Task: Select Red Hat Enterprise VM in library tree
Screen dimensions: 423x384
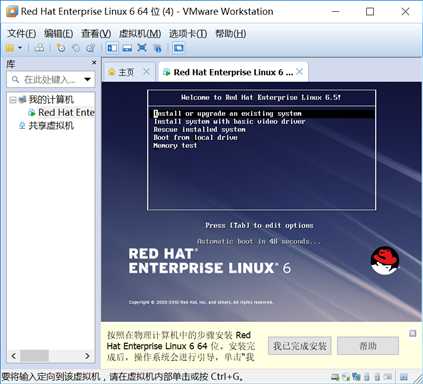Action: 66,113
